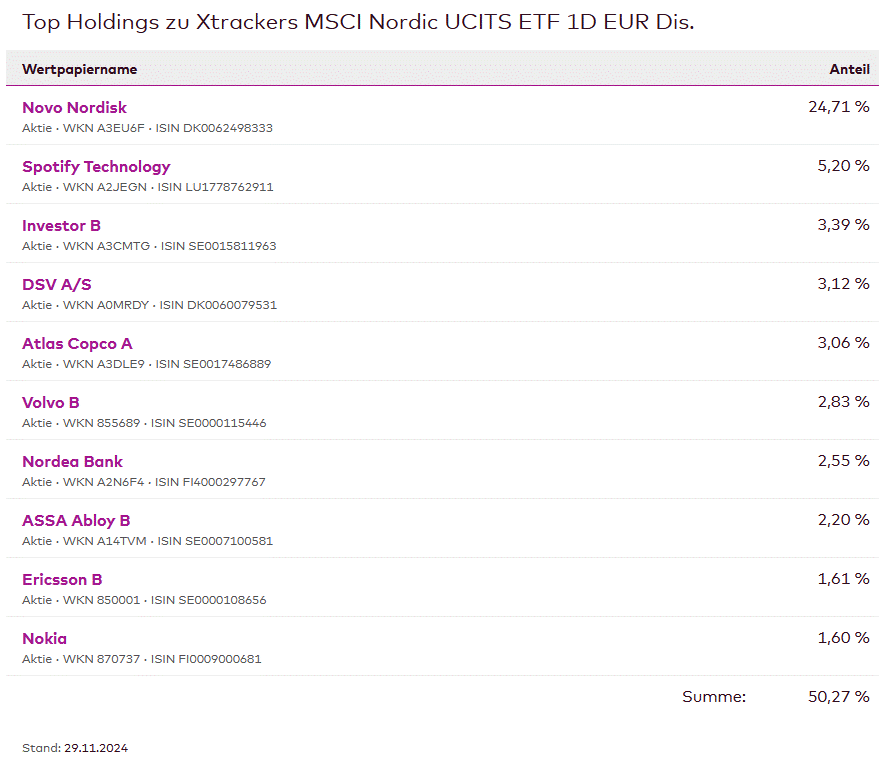Screen dimensions: 879x760
Task: Open DSV A/S security page
Action: [56, 284]
